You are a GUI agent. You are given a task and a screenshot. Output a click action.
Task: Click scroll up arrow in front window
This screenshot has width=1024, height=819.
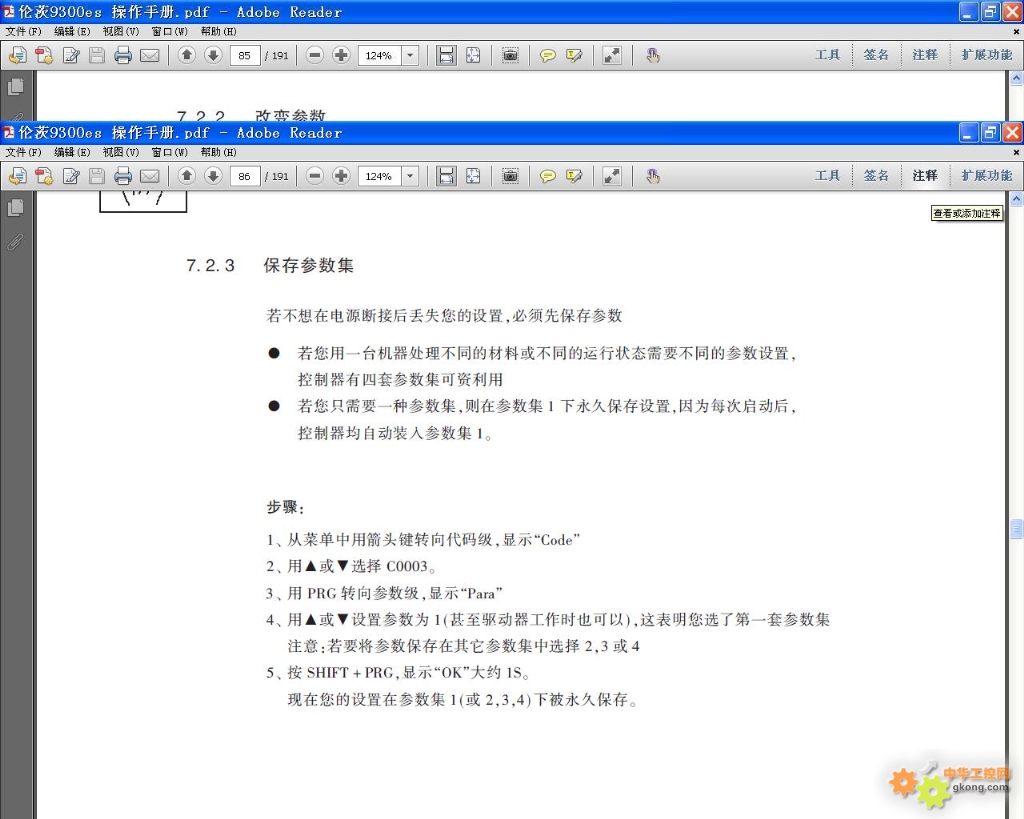1016,199
